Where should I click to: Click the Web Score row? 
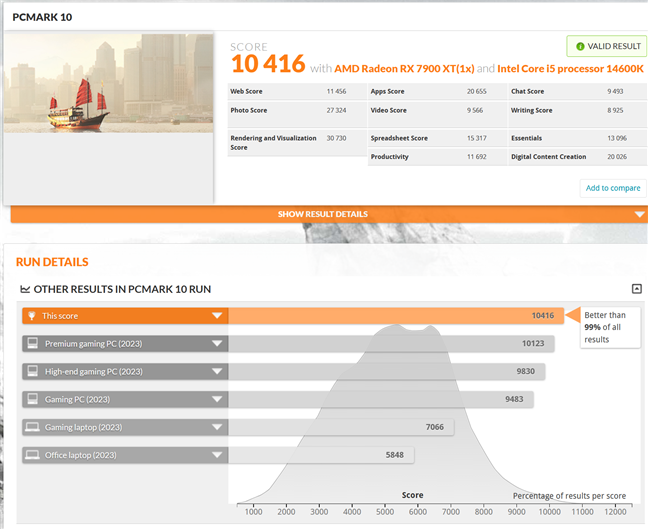[297, 91]
